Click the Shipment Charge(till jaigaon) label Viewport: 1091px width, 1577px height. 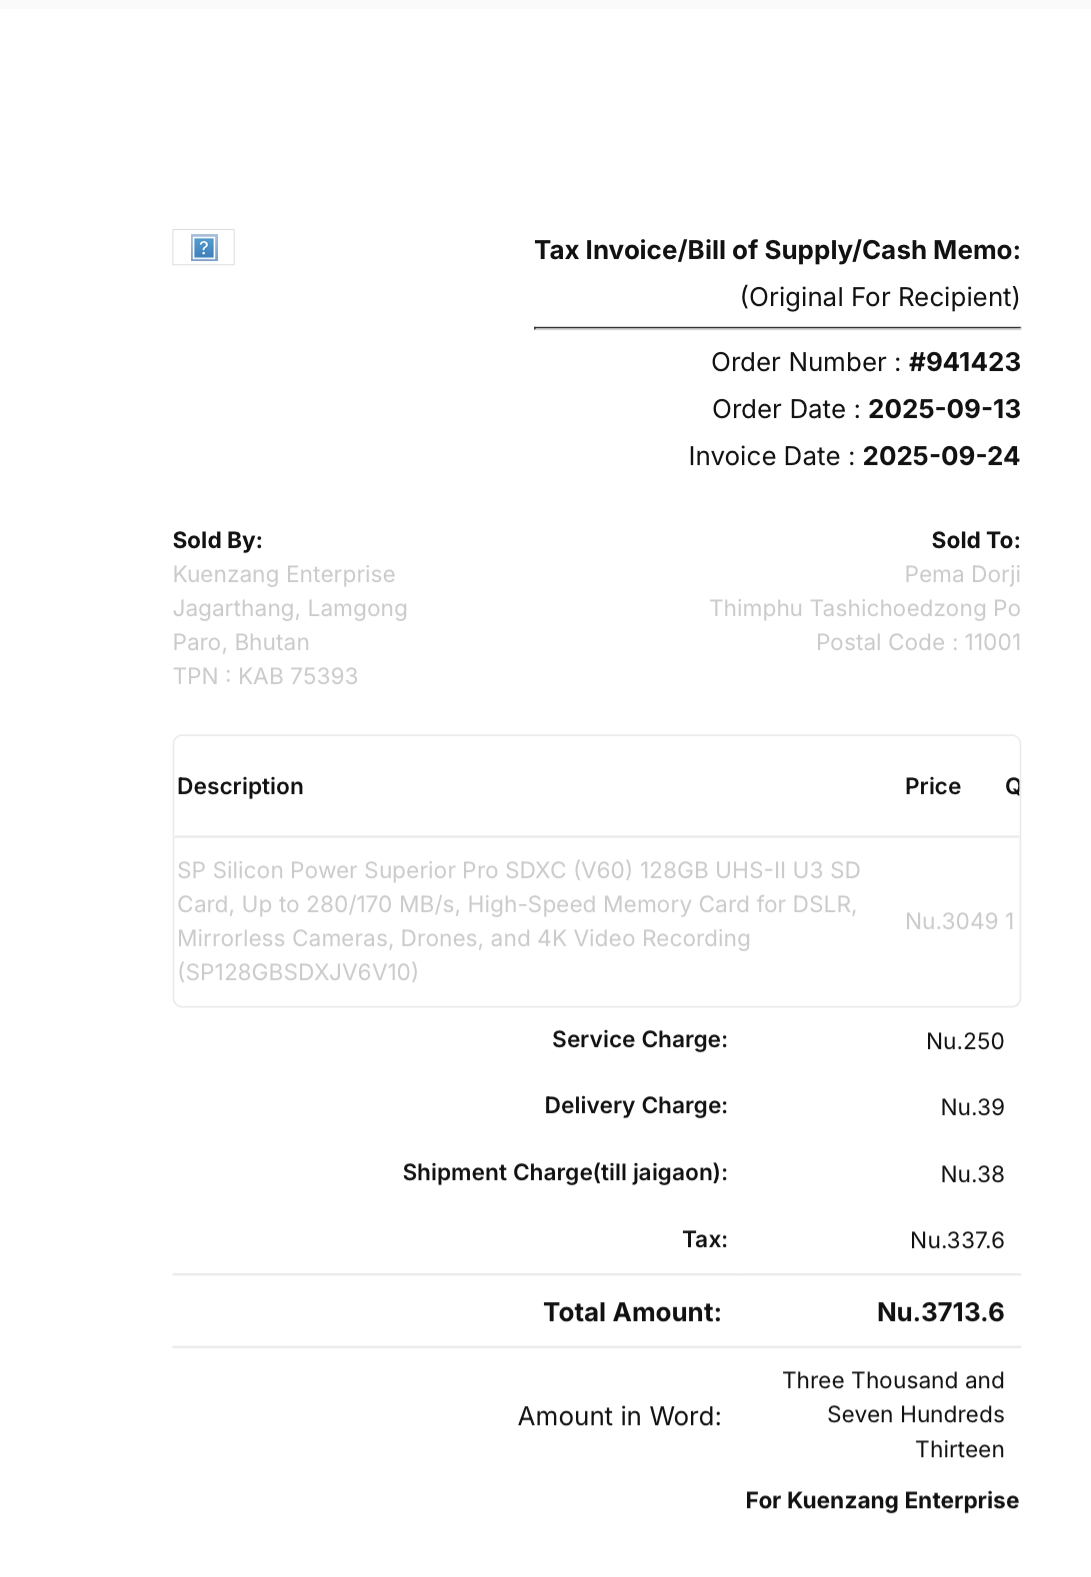click(565, 1172)
